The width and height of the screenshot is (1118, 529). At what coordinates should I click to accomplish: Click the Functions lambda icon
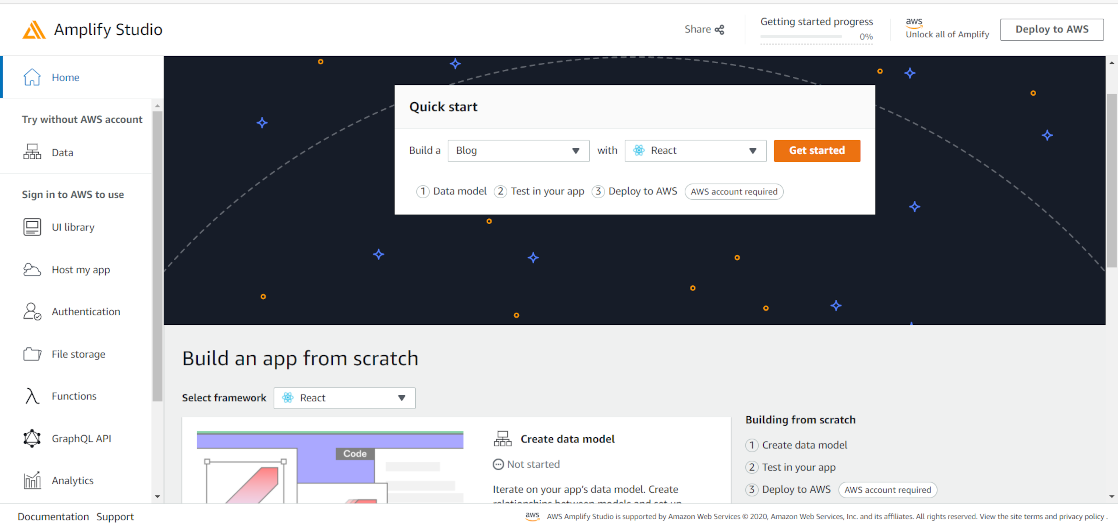[x=32, y=396]
